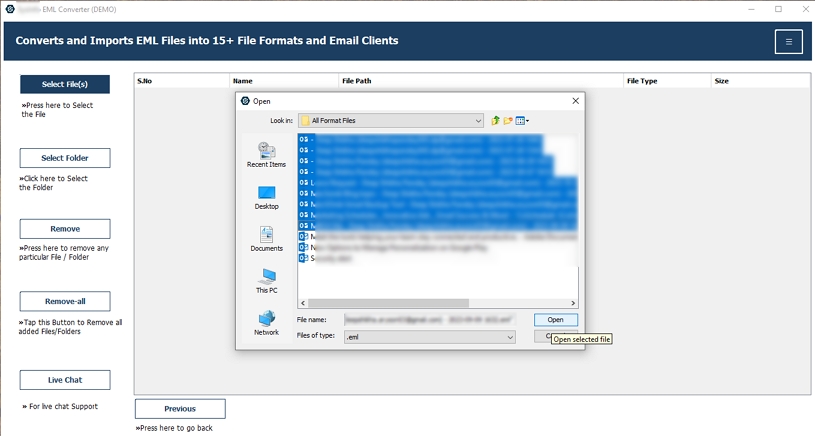Click the Open button in dialog
The height and width of the screenshot is (436, 815).
[x=555, y=320]
